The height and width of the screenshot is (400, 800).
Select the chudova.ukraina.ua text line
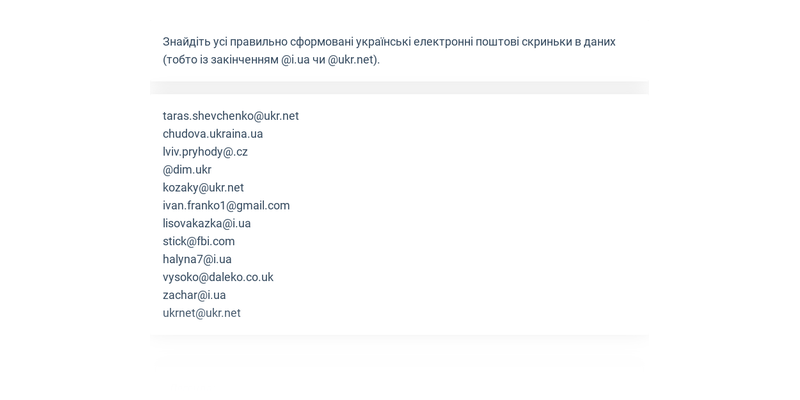pos(213,134)
